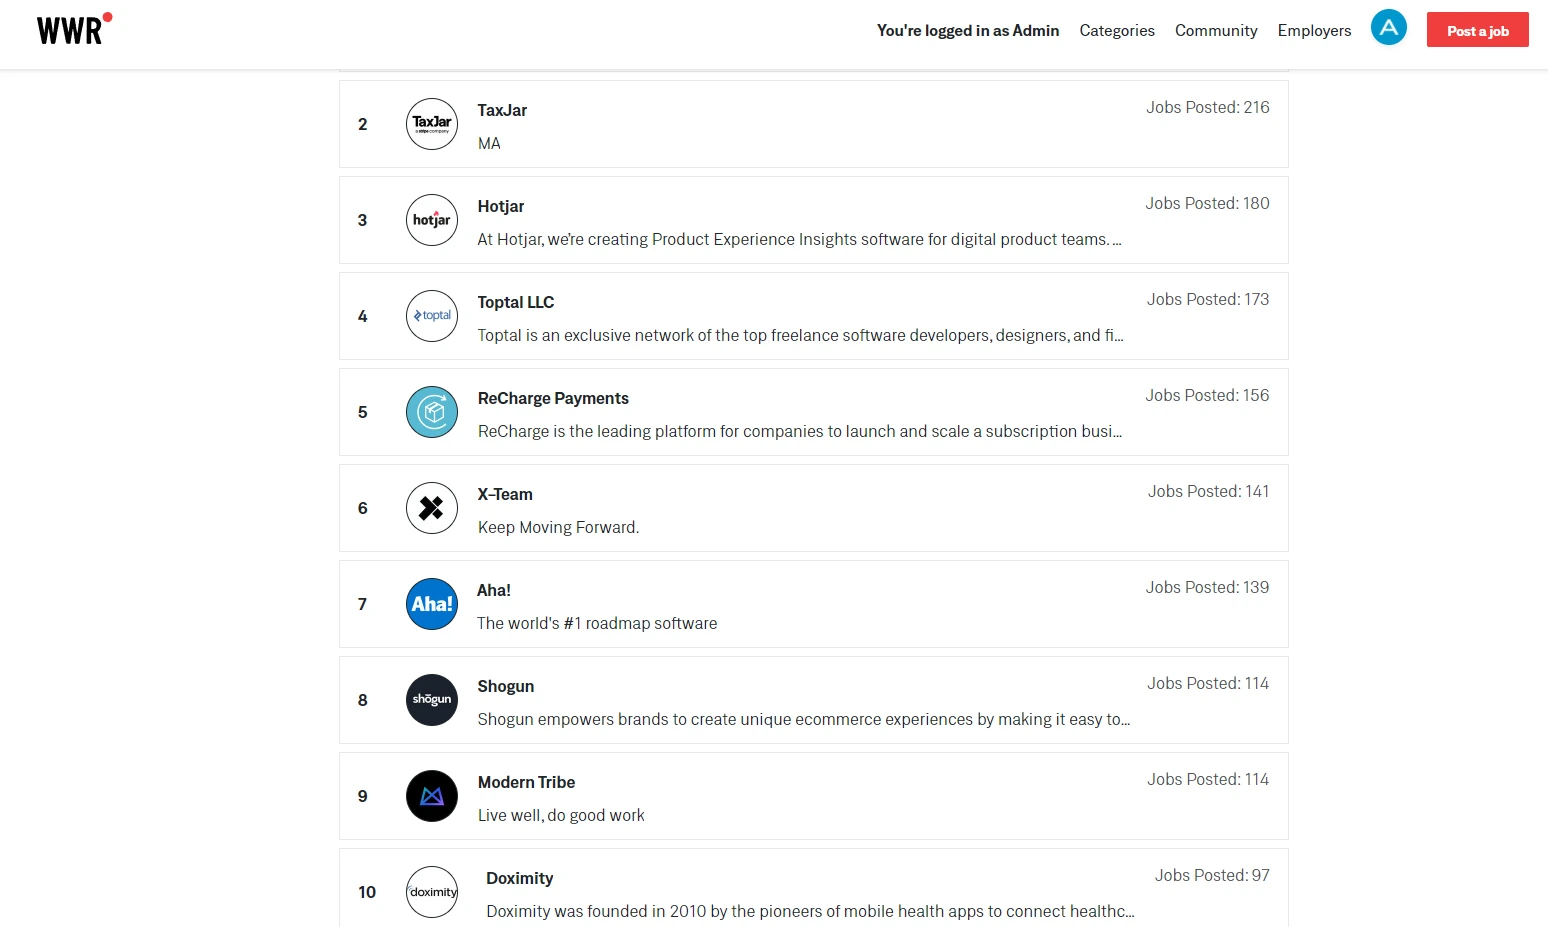Viewport: 1548px width, 927px height.
Task: Click 'Jobs Posted: 156' for ReCharge
Action: pos(1207,395)
